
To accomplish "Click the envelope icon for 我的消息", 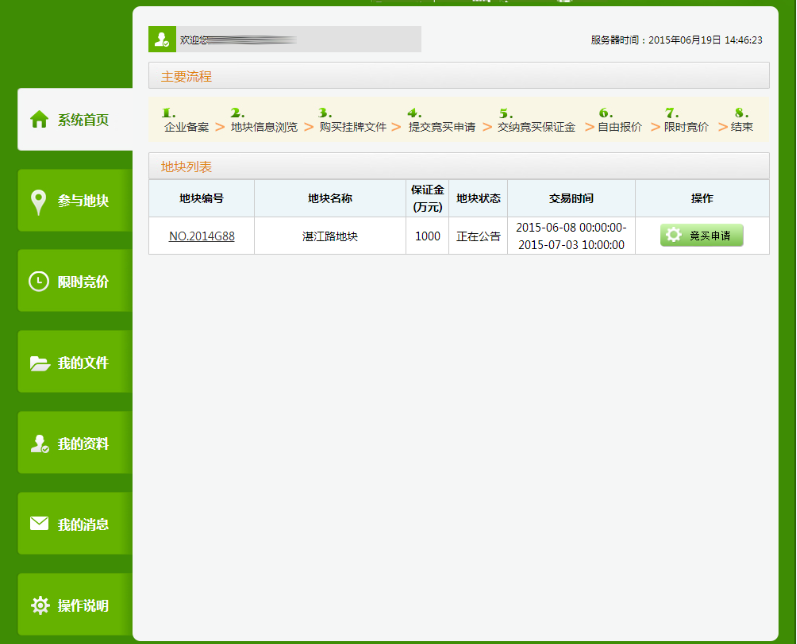I will coord(39,524).
